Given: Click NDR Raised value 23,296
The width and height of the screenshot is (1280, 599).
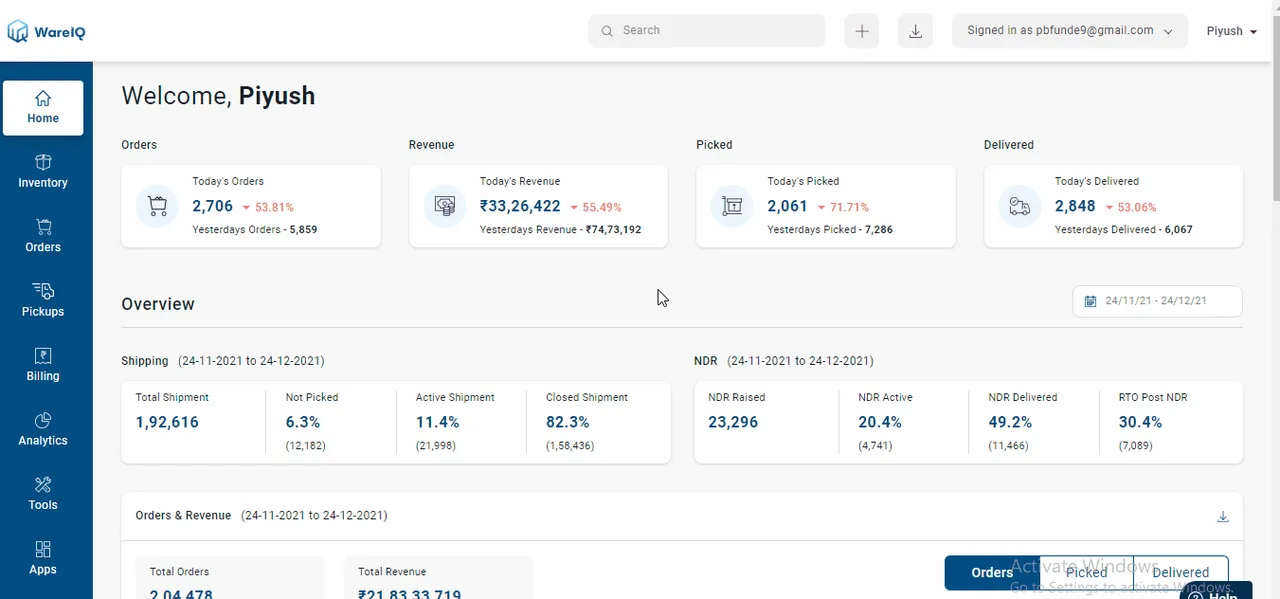Looking at the screenshot, I should (733, 422).
